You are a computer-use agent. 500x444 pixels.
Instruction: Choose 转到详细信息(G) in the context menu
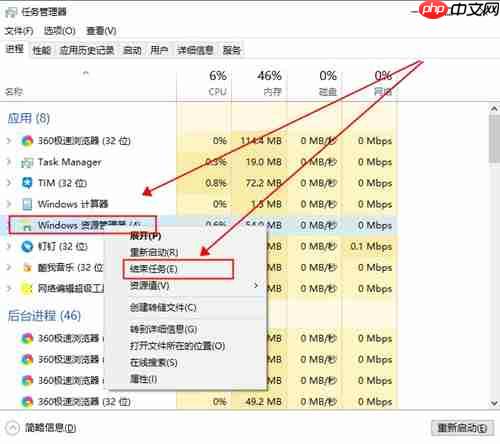click(x=163, y=329)
